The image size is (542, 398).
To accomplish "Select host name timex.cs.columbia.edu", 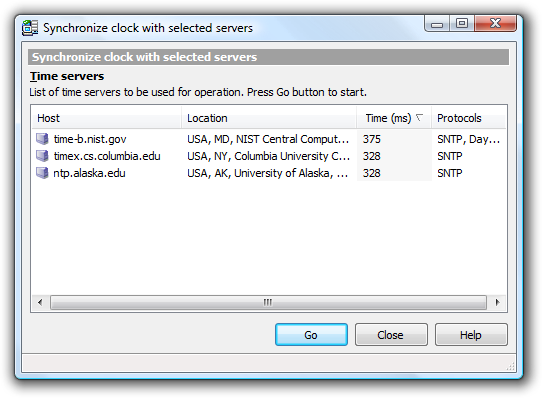I will pos(107,156).
